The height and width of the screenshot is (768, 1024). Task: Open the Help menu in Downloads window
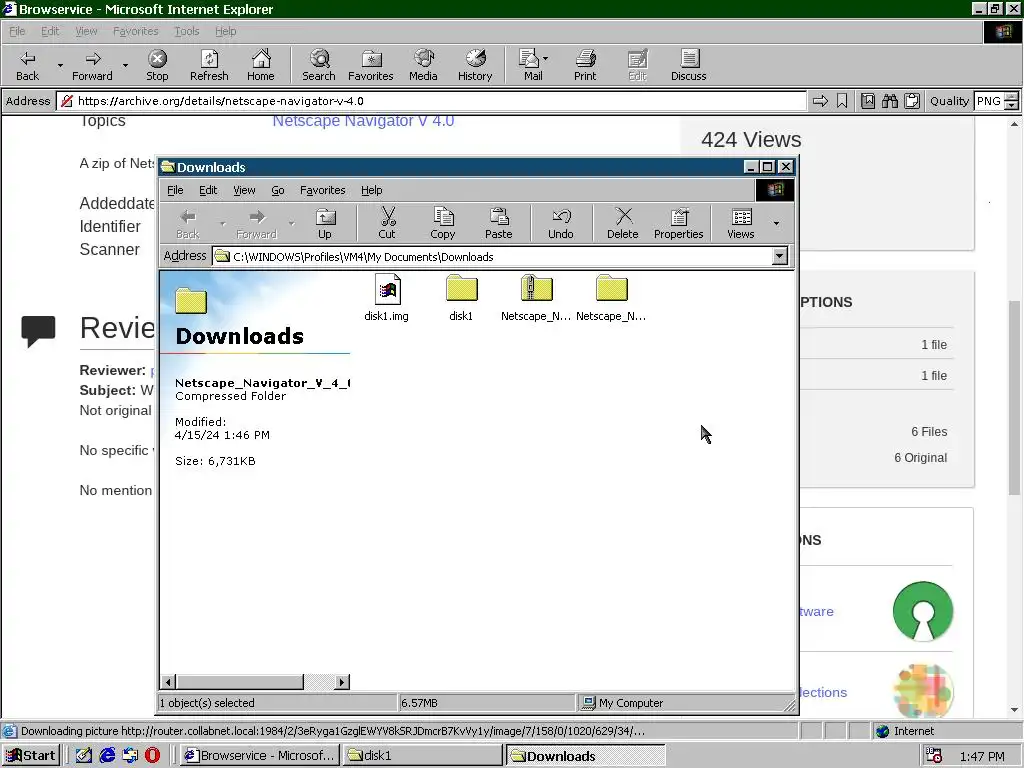pyautogui.click(x=372, y=190)
